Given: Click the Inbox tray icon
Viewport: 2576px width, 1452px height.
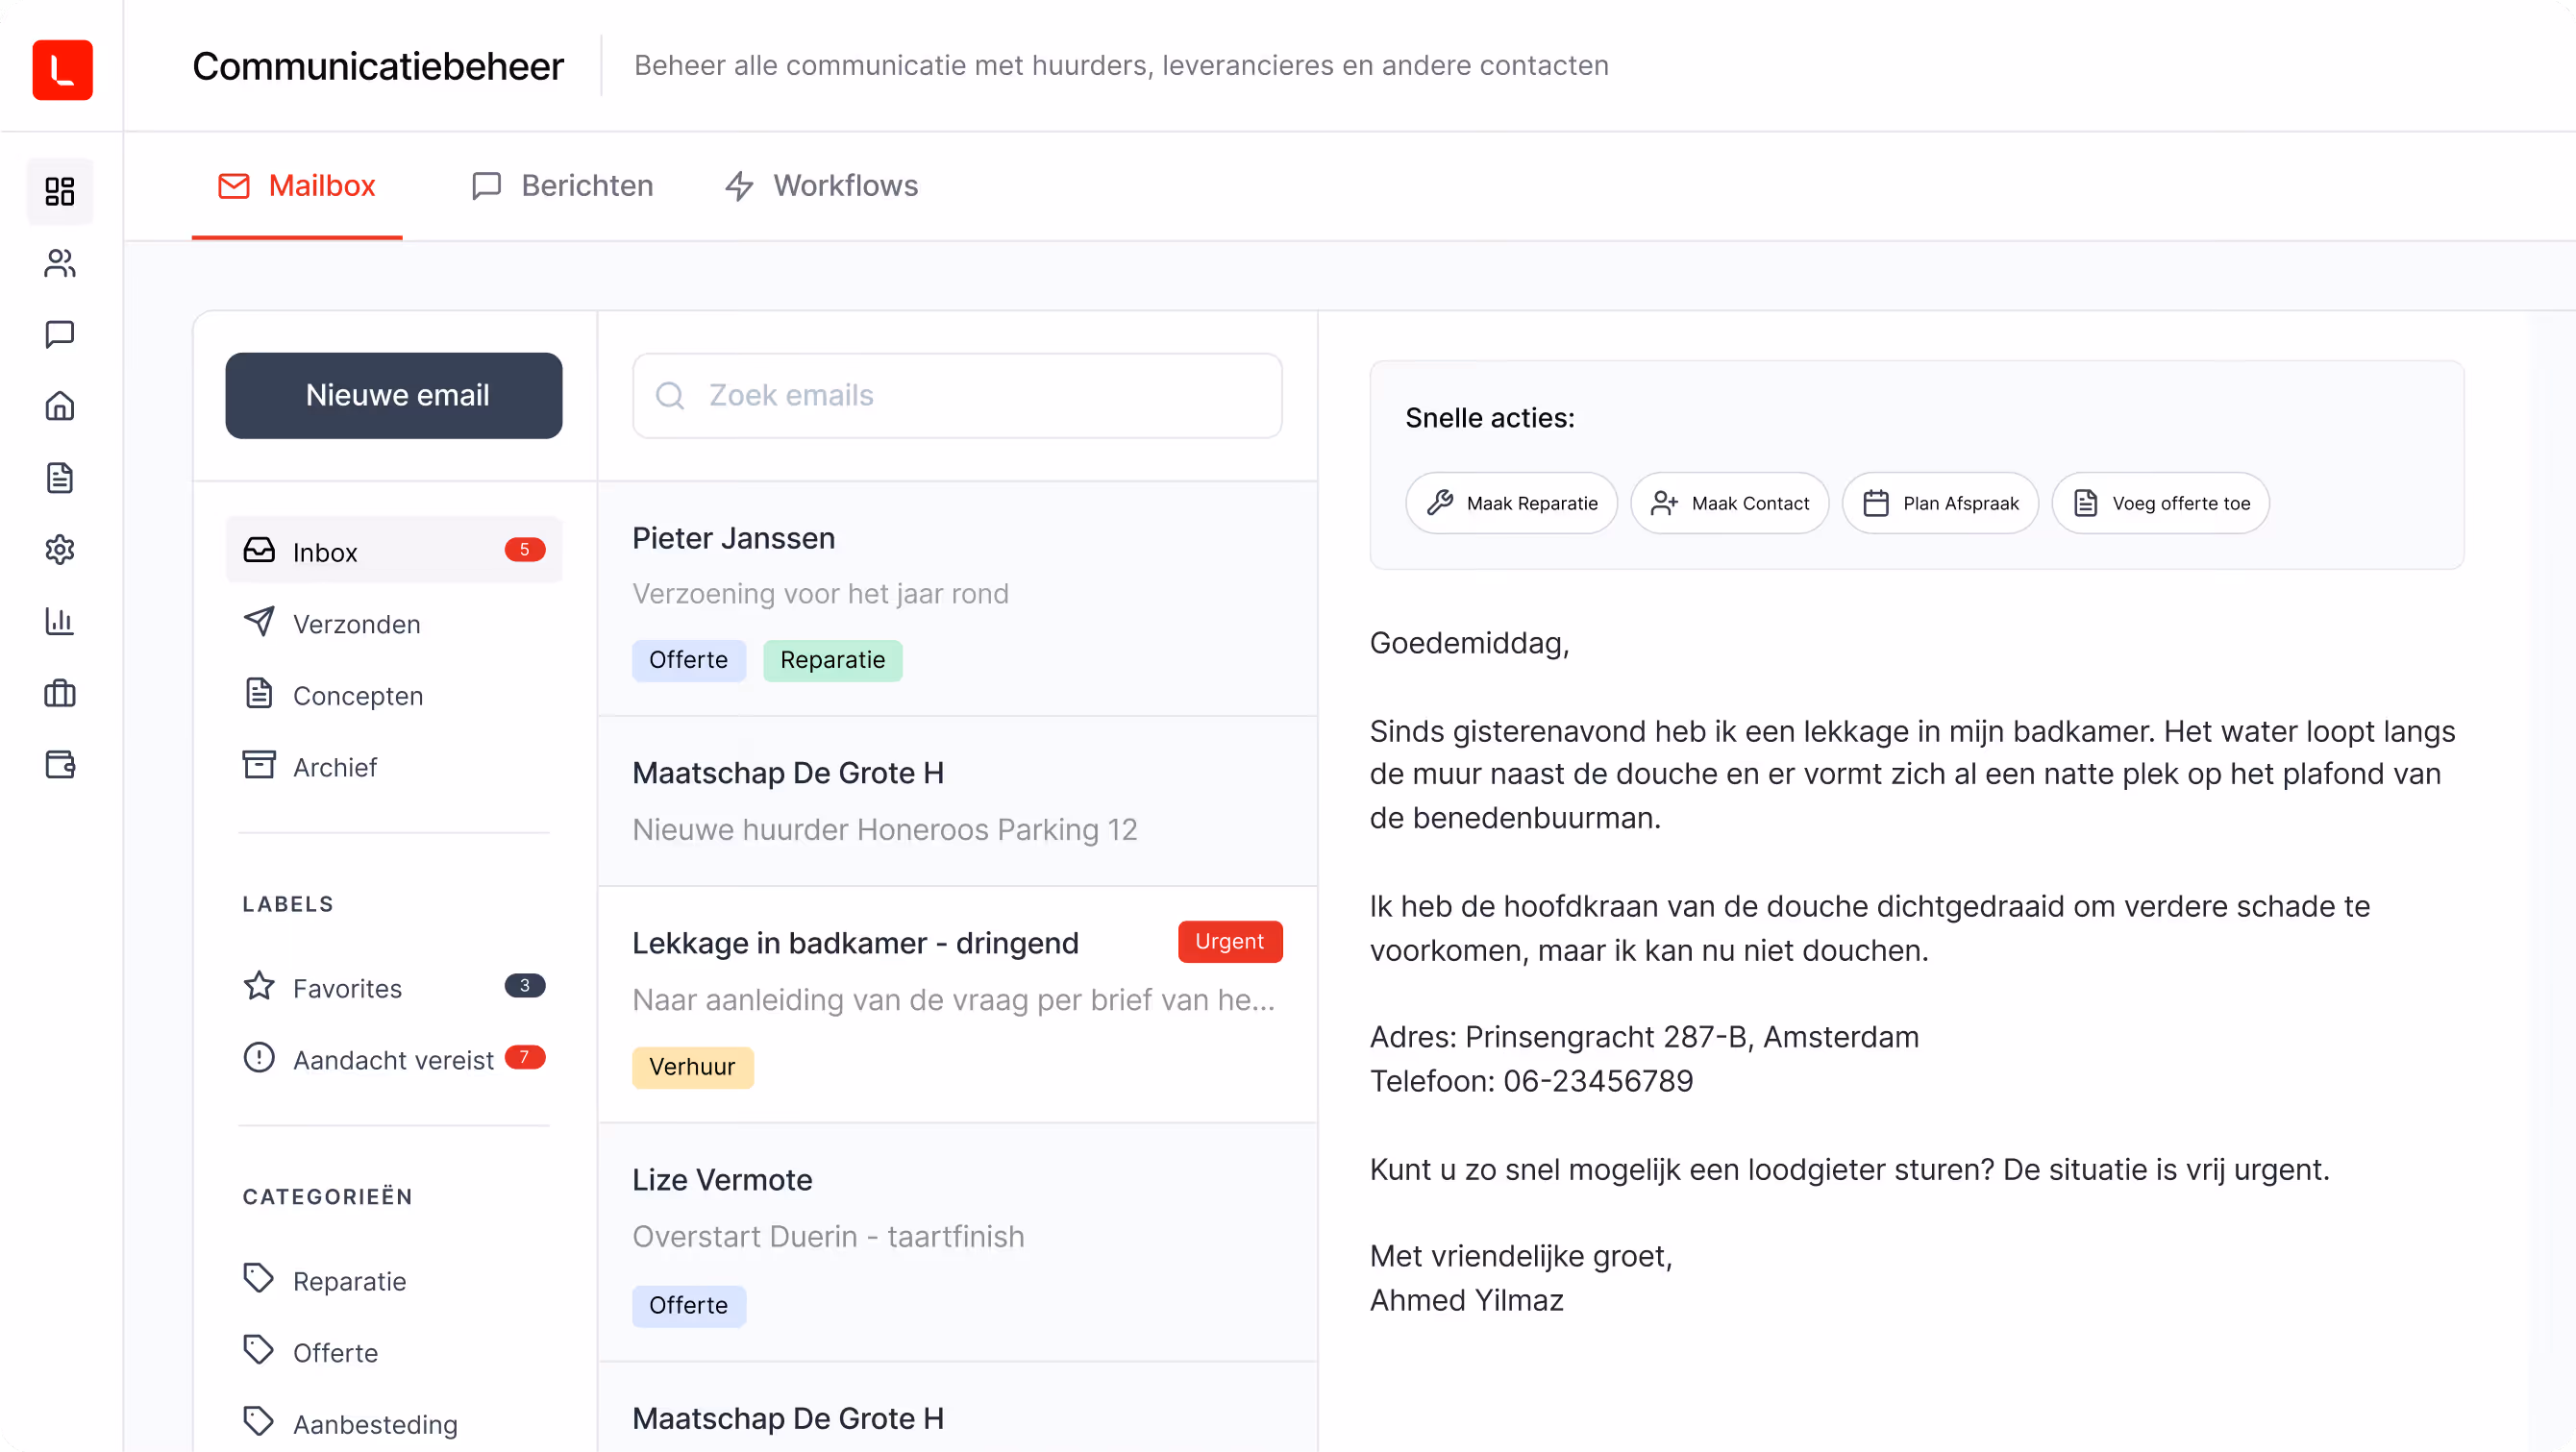Looking at the screenshot, I should (259, 550).
